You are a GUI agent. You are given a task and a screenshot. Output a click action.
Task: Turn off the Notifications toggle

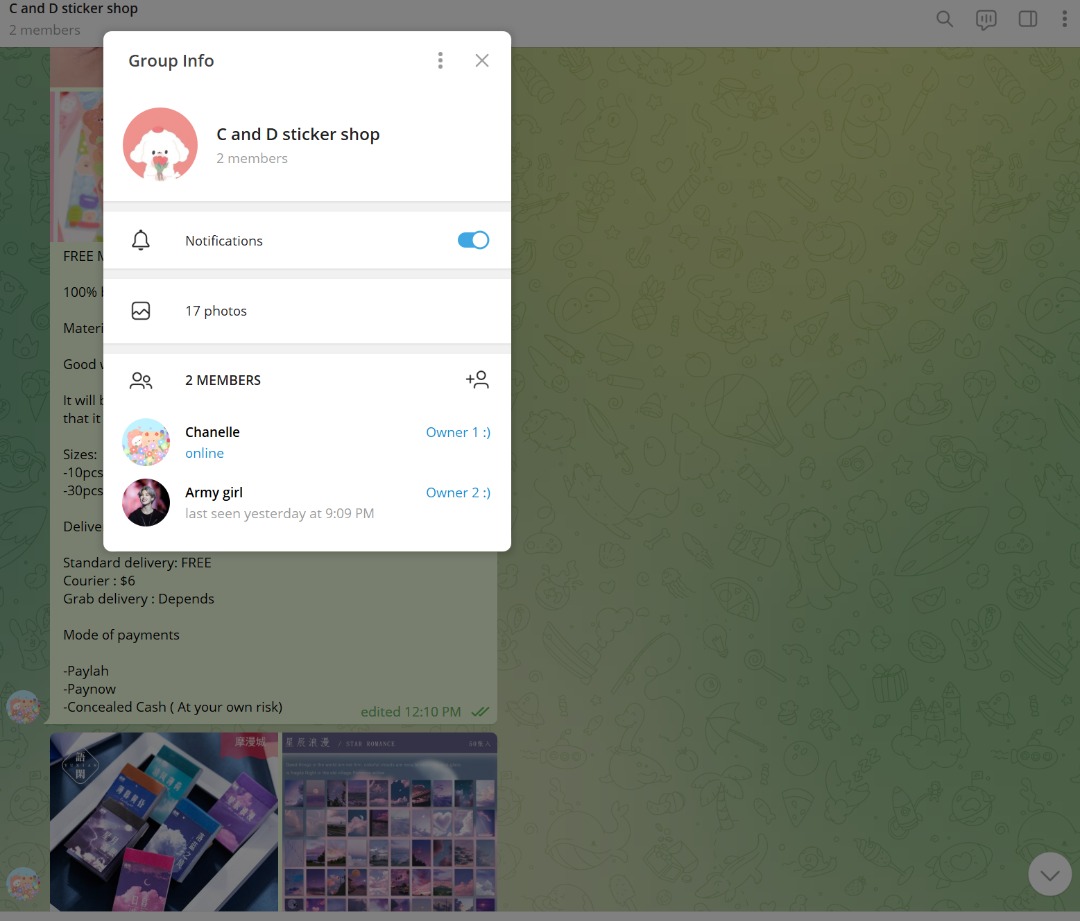coord(473,240)
